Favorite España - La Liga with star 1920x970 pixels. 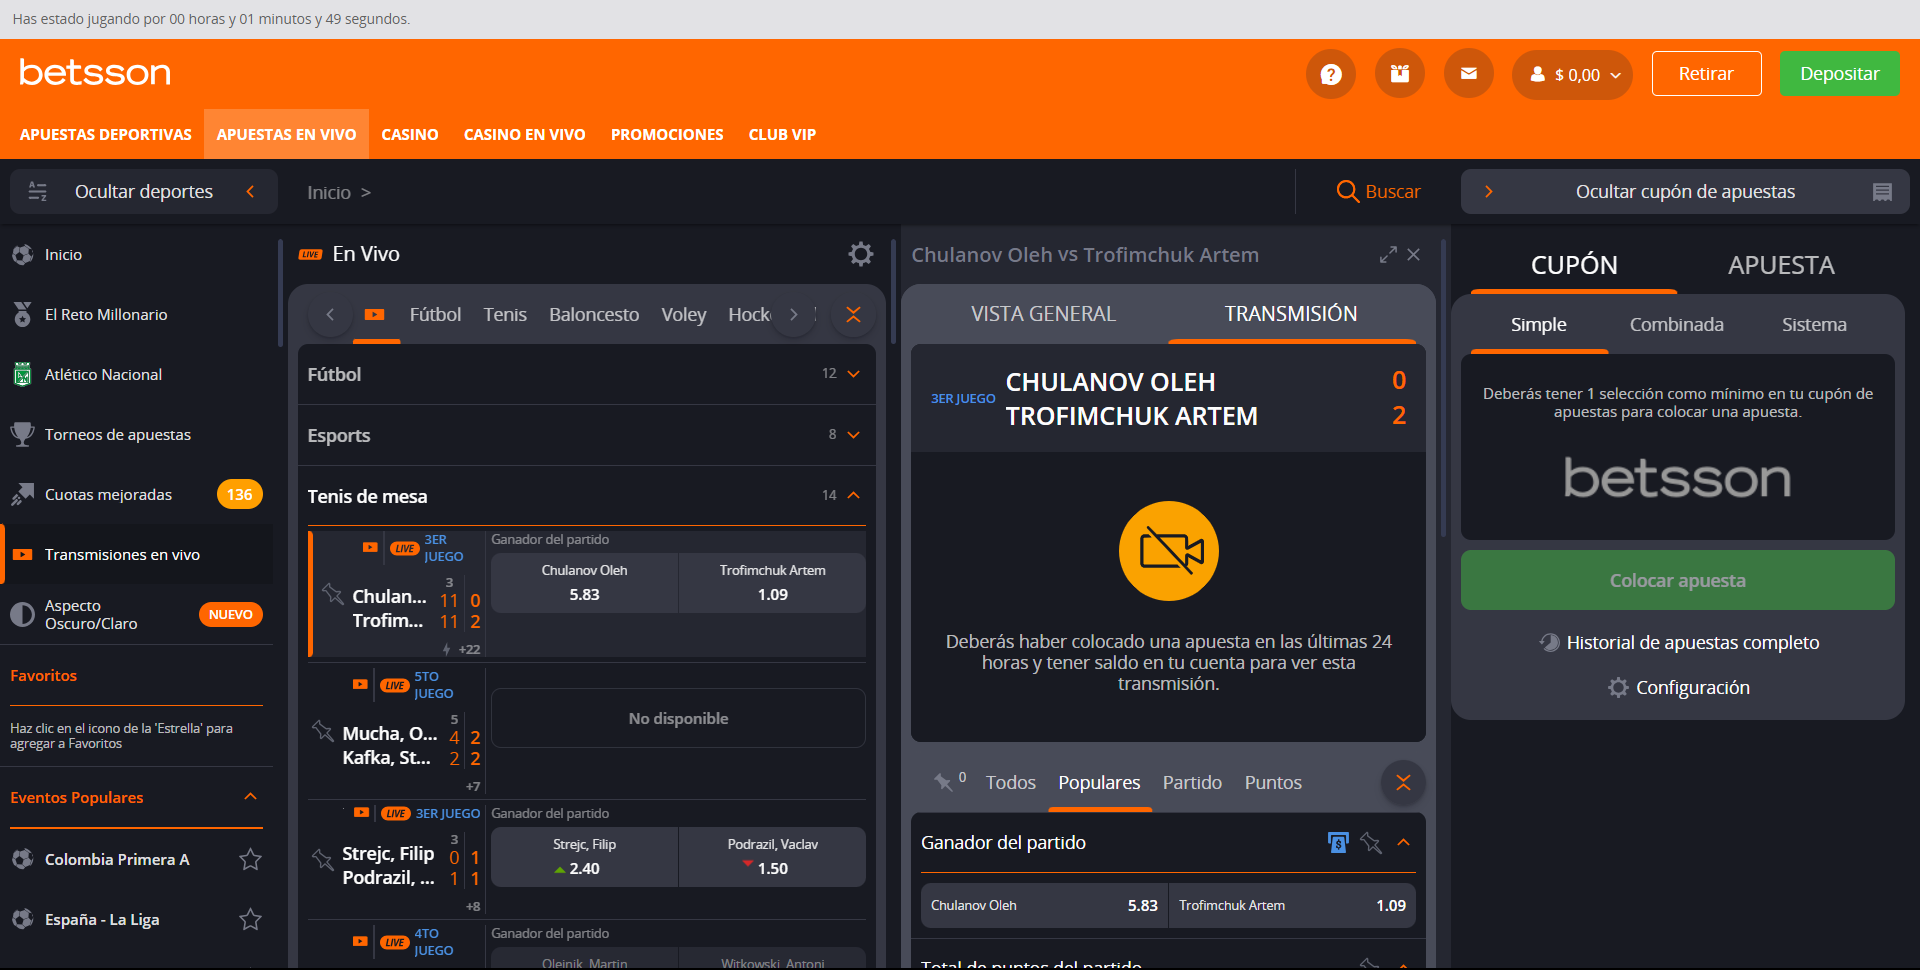click(250, 920)
